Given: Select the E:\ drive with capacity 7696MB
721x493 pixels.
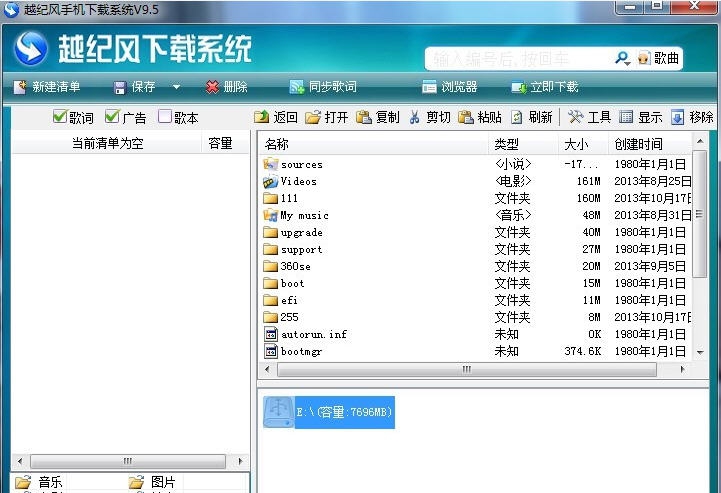Looking at the screenshot, I should pyautogui.click(x=329, y=412).
